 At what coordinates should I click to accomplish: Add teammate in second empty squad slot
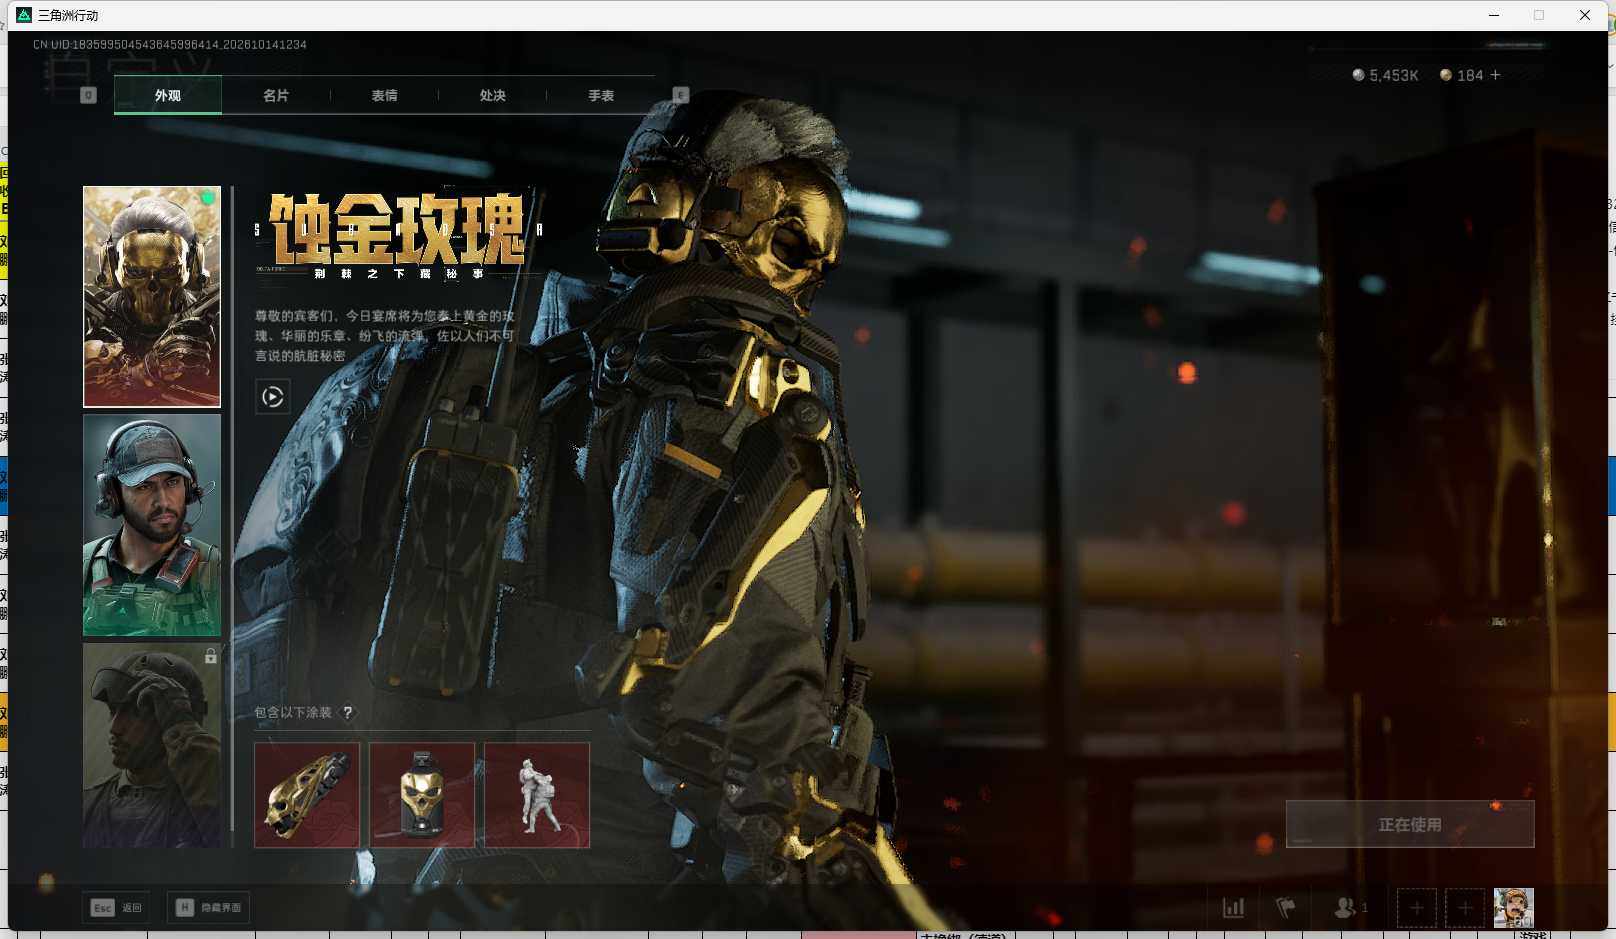click(1465, 908)
